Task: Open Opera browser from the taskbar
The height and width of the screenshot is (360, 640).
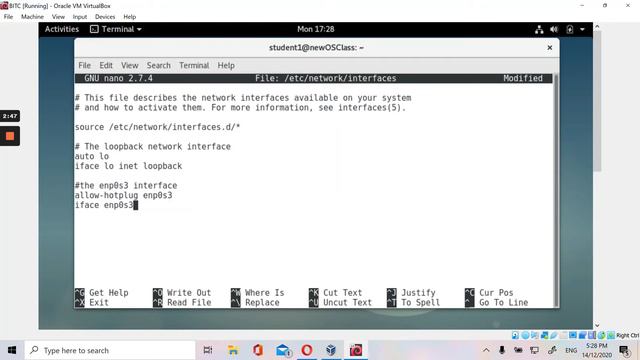Action: point(307,350)
